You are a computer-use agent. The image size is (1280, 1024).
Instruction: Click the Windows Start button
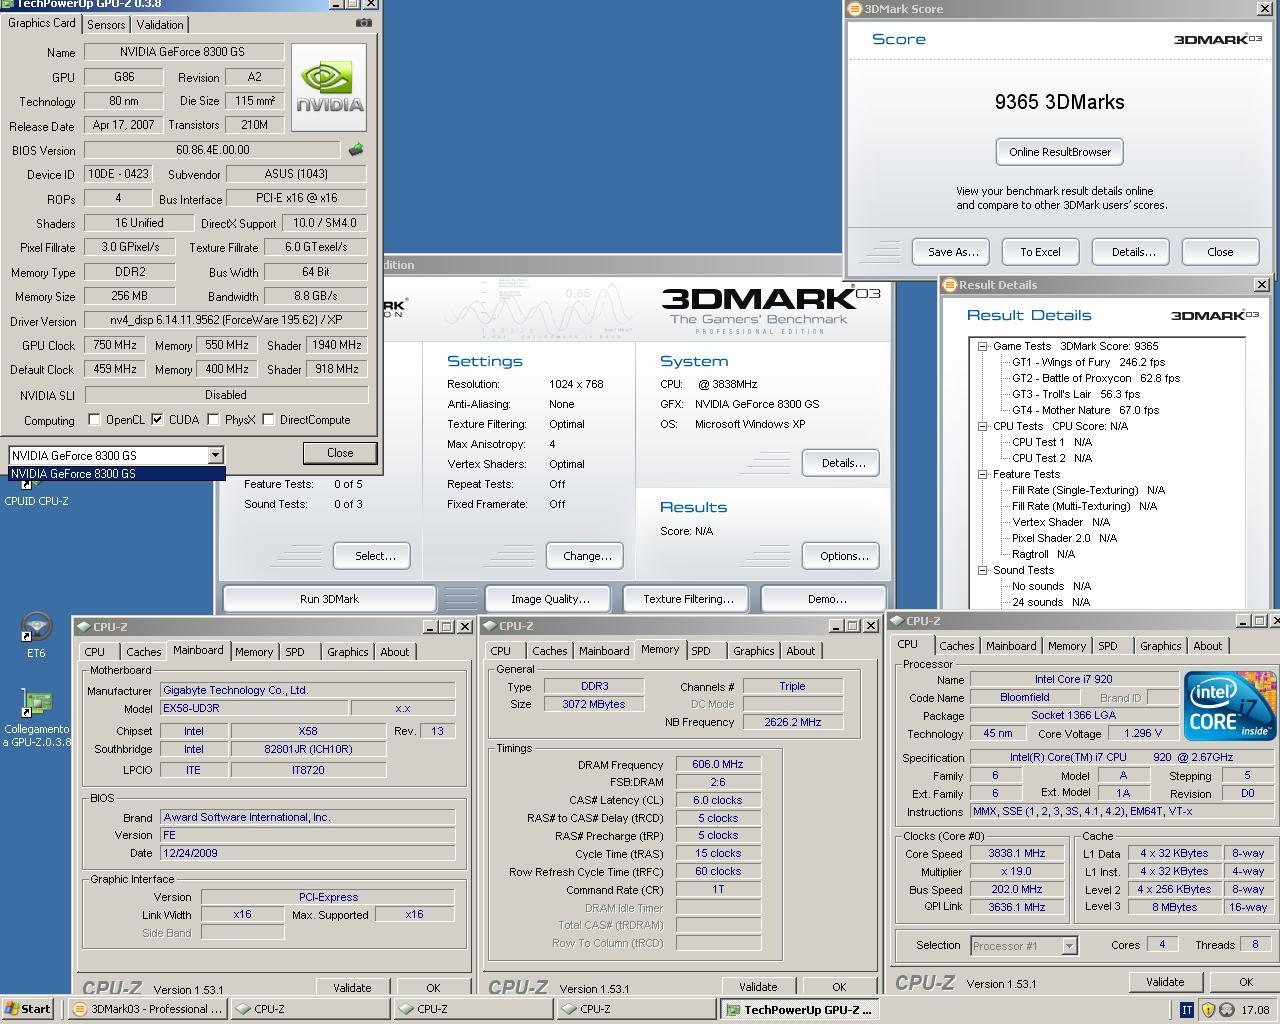[x=28, y=1009]
